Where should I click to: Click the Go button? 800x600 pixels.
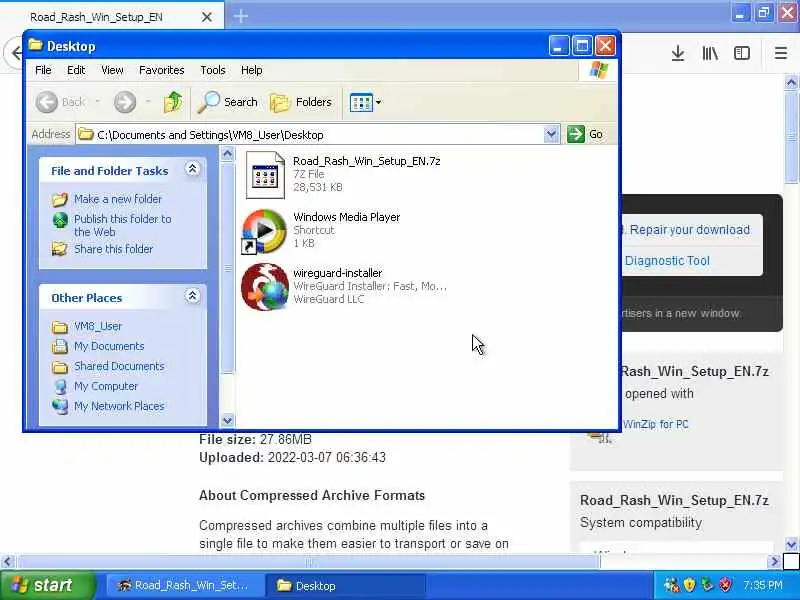pyautogui.click(x=585, y=134)
